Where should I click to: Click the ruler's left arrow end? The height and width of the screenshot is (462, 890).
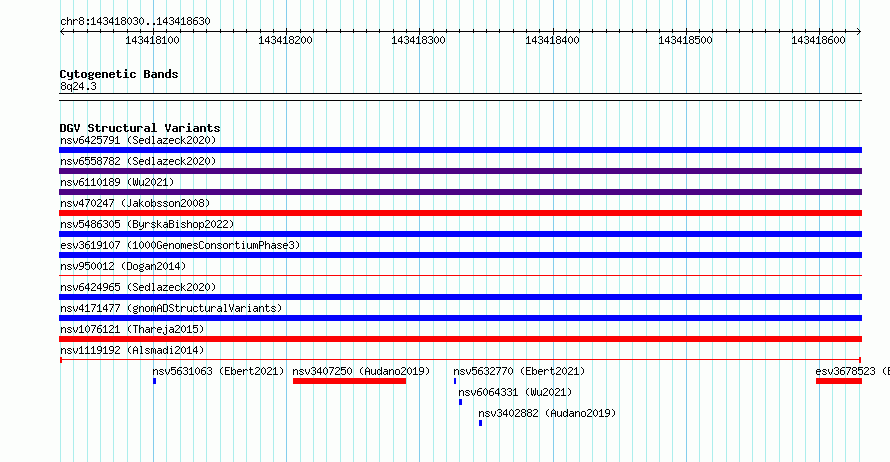[62, 32]
